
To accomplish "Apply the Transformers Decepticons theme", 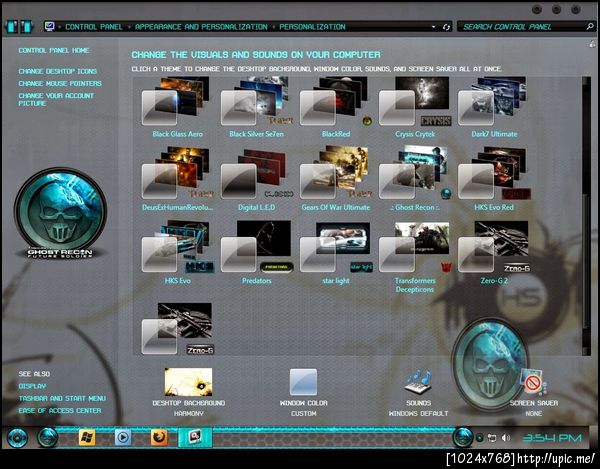I will [x=415, y=256].
